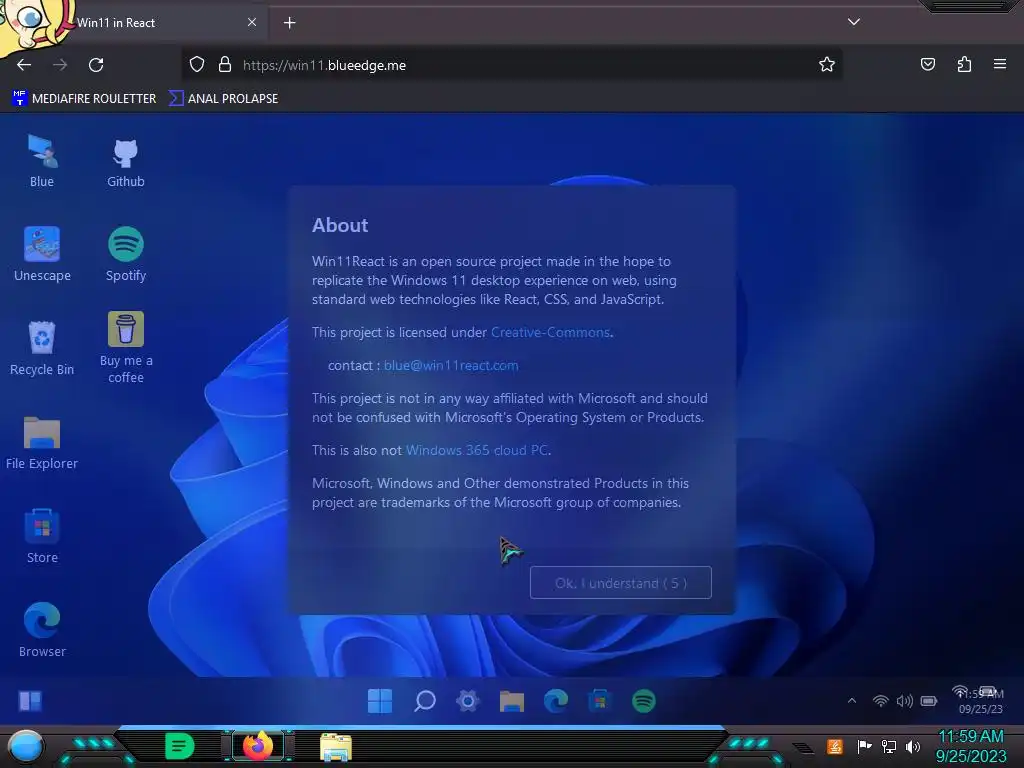Open the Windows 365 cloud PC link
This screenshot has width=1024, height=768.
(x=477, y=451)
